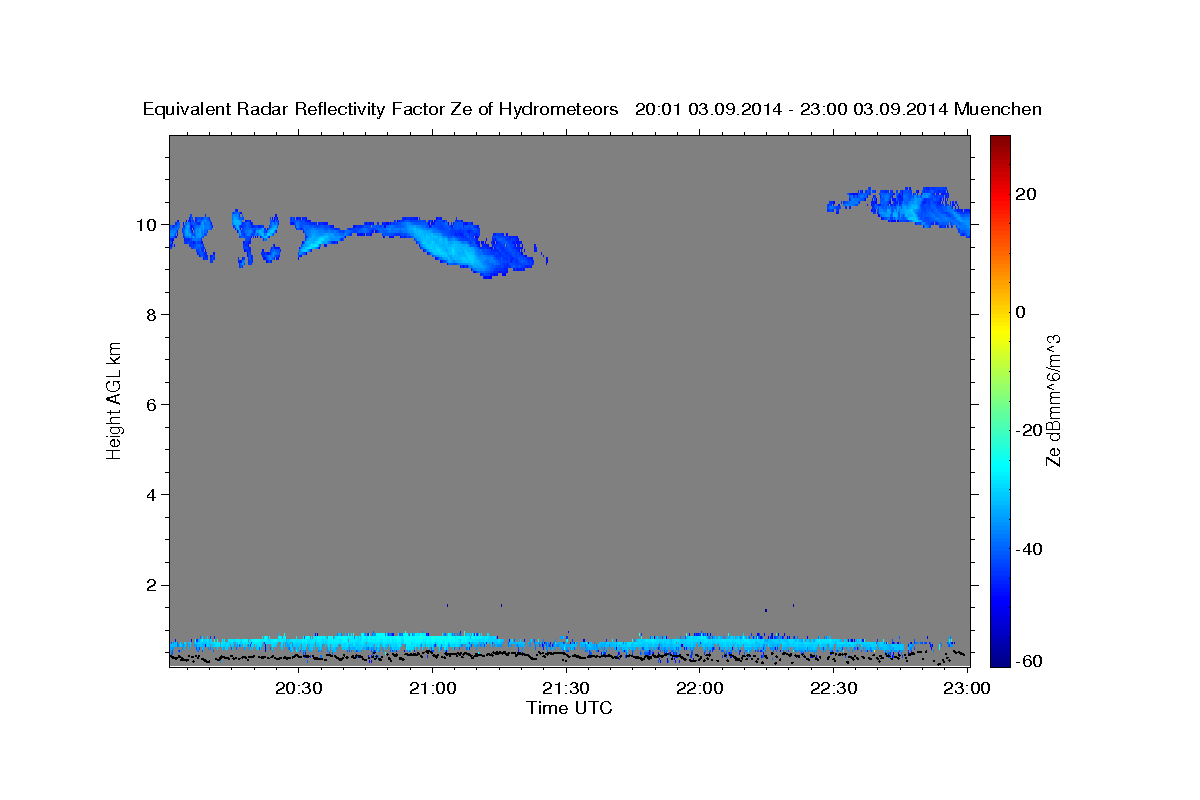Click the colorbar value '-60'
The height and width of the screenshot is (800, 1200).
coord(1029,661)
